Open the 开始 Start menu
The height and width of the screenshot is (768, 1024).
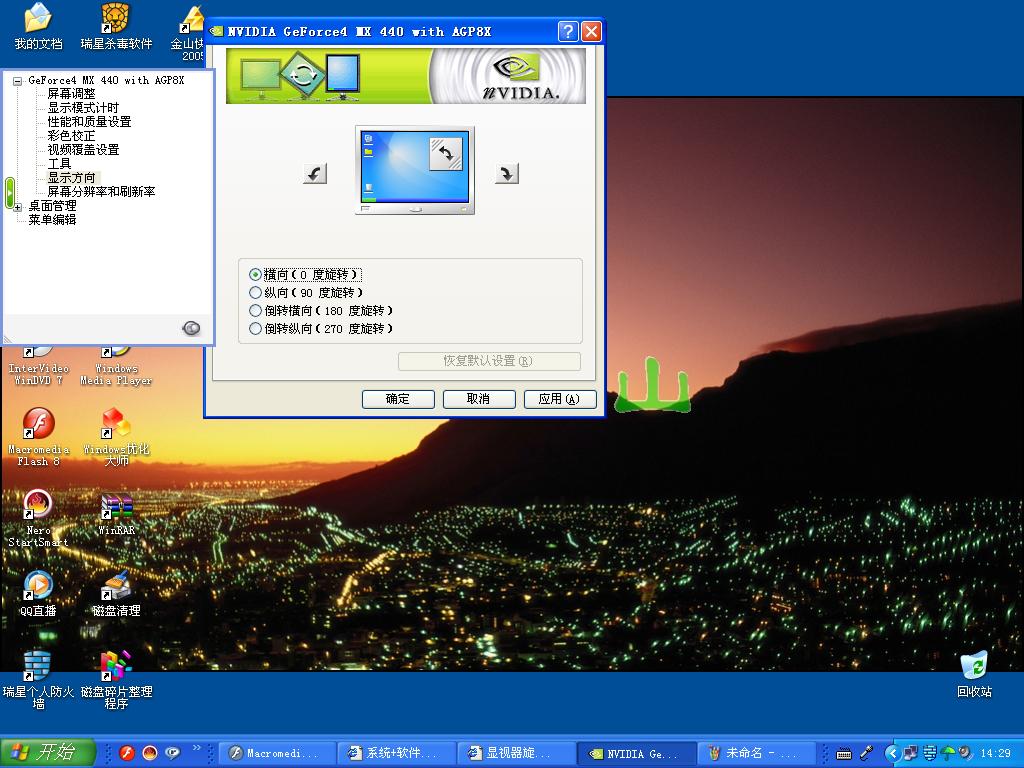coord(48,752)
